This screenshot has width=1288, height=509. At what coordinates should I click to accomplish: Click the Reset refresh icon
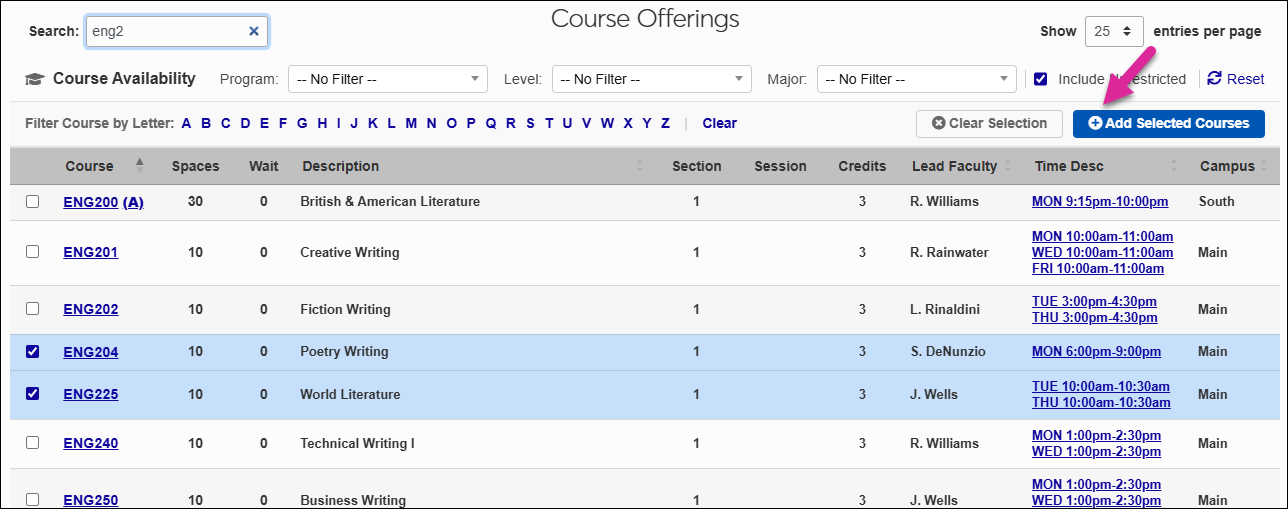(x=1215, y=79)
